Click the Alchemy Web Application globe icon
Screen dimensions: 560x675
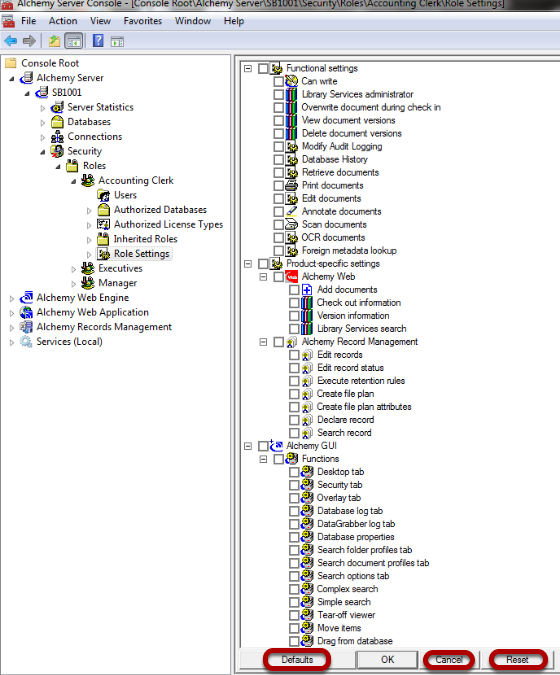[26, 312]
